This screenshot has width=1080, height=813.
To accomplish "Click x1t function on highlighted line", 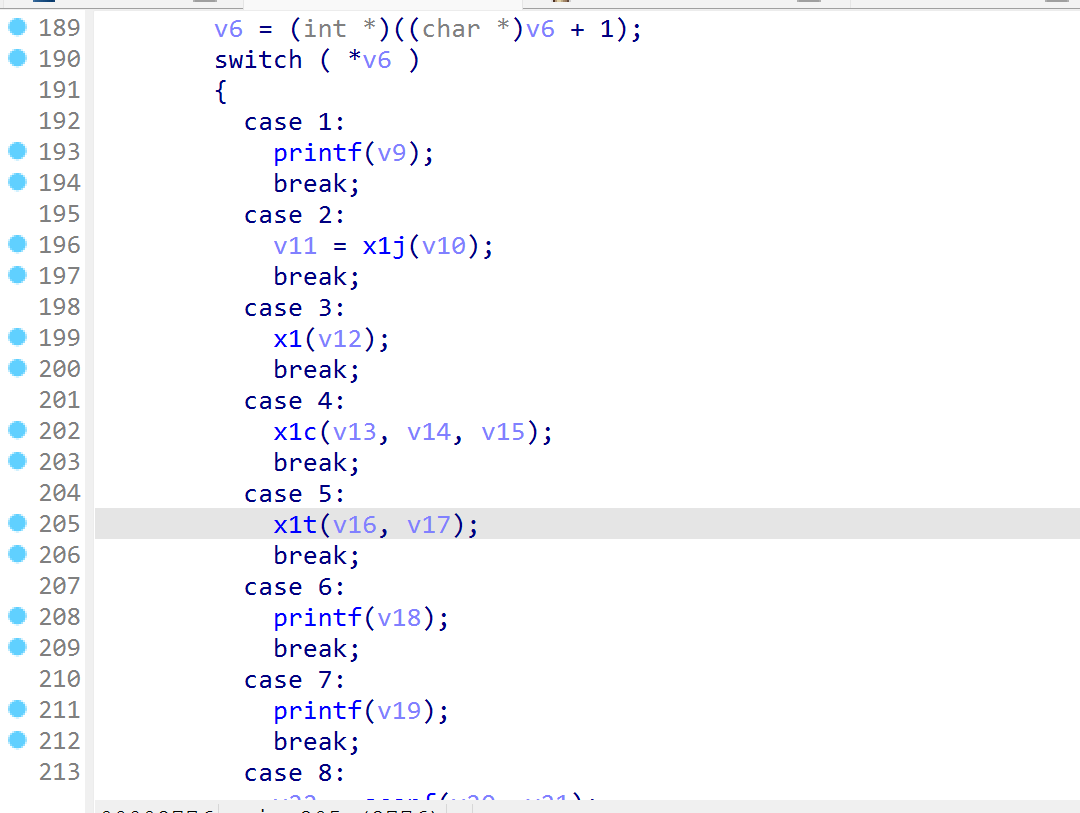I will coord(295,525).
